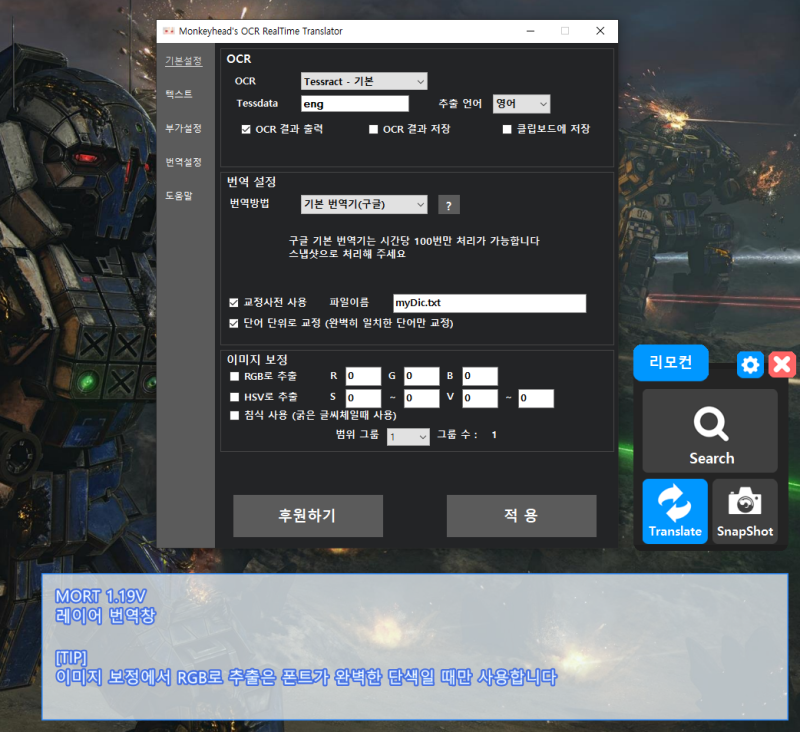Click the Tessdata input field containing eng
Viewport: 800px width, 732px height.
pos(355,104)
